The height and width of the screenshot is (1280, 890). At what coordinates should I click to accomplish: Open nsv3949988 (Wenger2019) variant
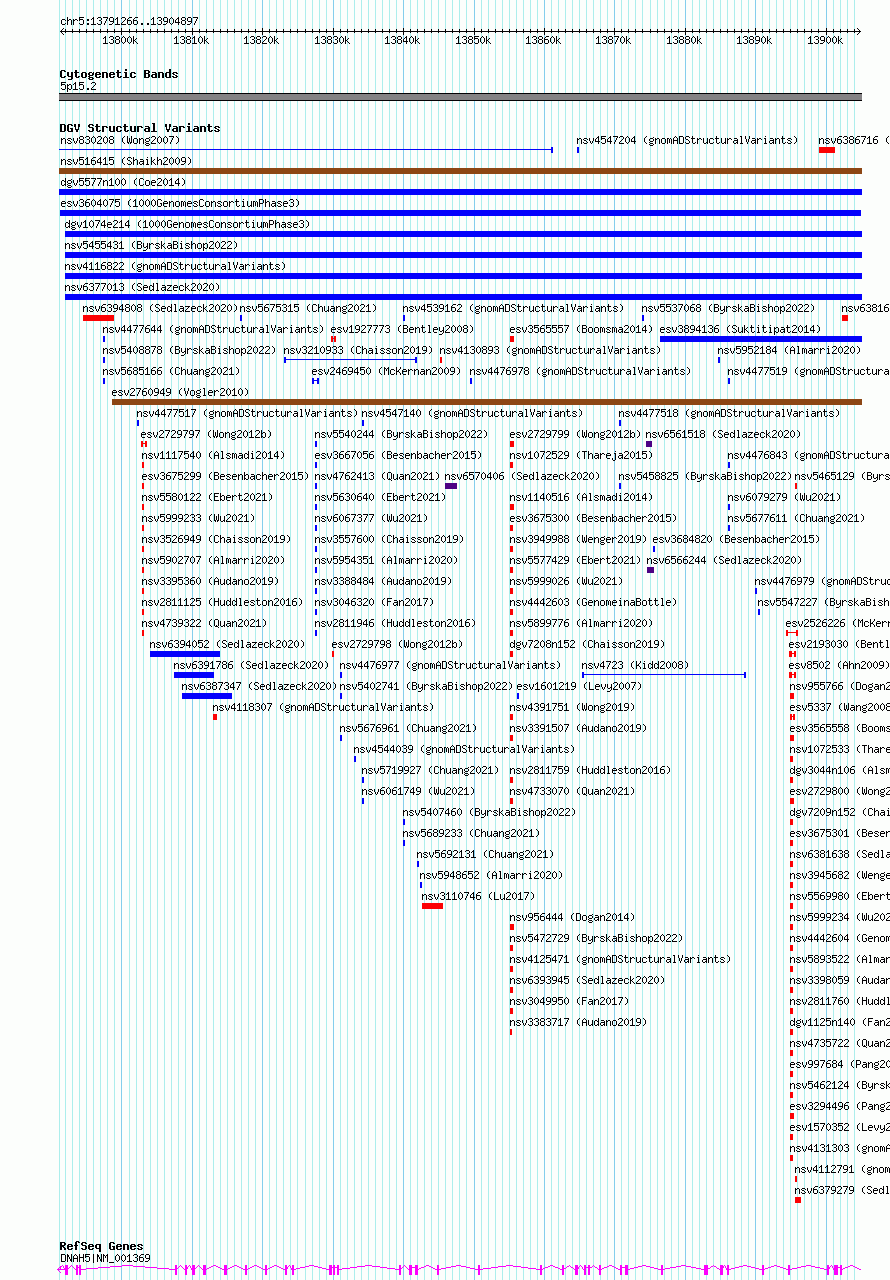tap(578, 539)
